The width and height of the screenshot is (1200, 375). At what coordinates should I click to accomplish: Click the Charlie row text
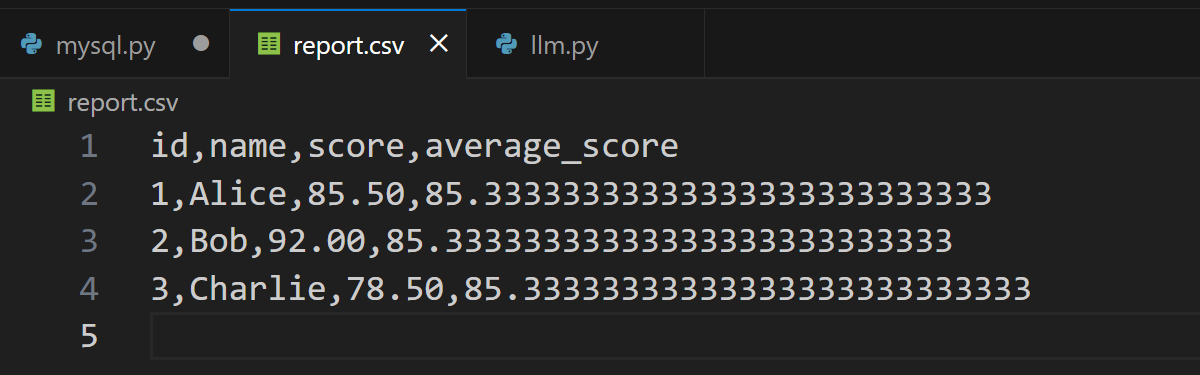[x=591, y=289]
